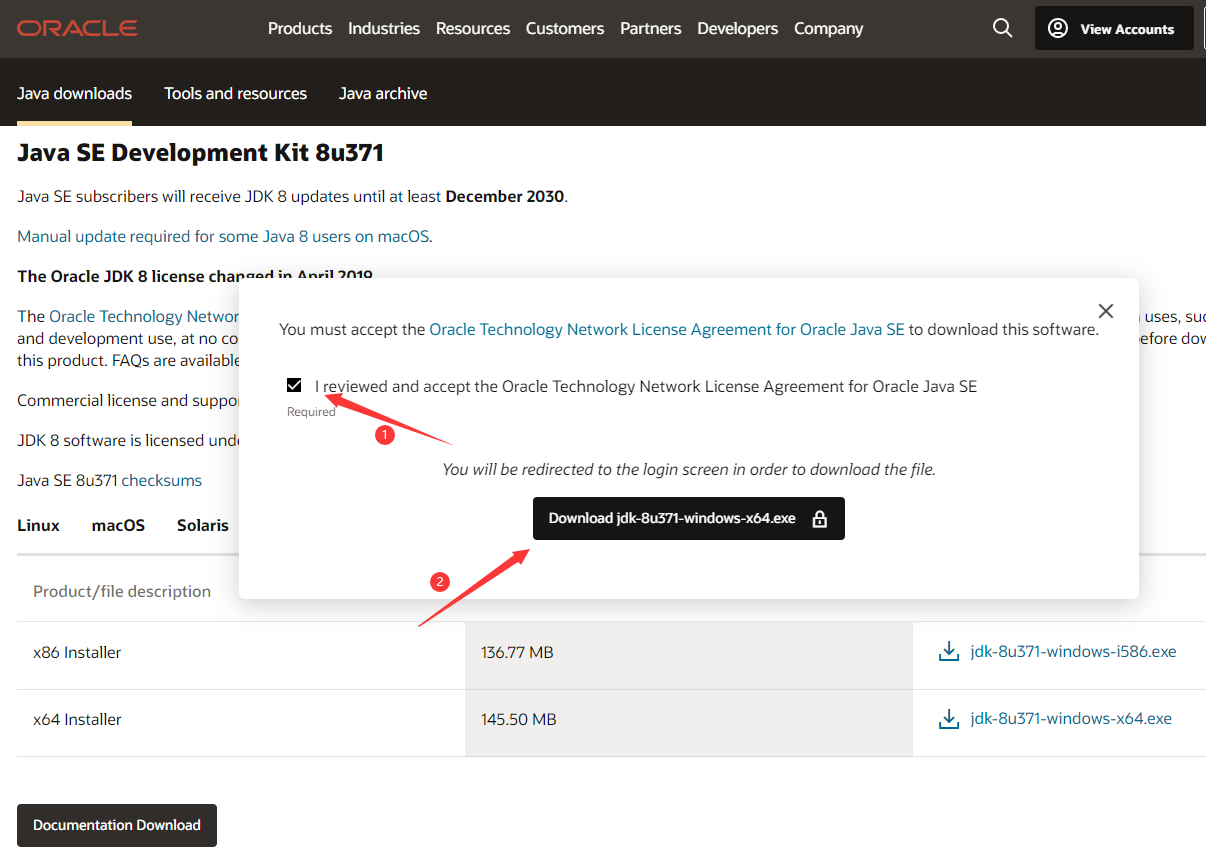Click the Documentation Download button
The height and width of the screenshot is (856, 1206).
117,825
